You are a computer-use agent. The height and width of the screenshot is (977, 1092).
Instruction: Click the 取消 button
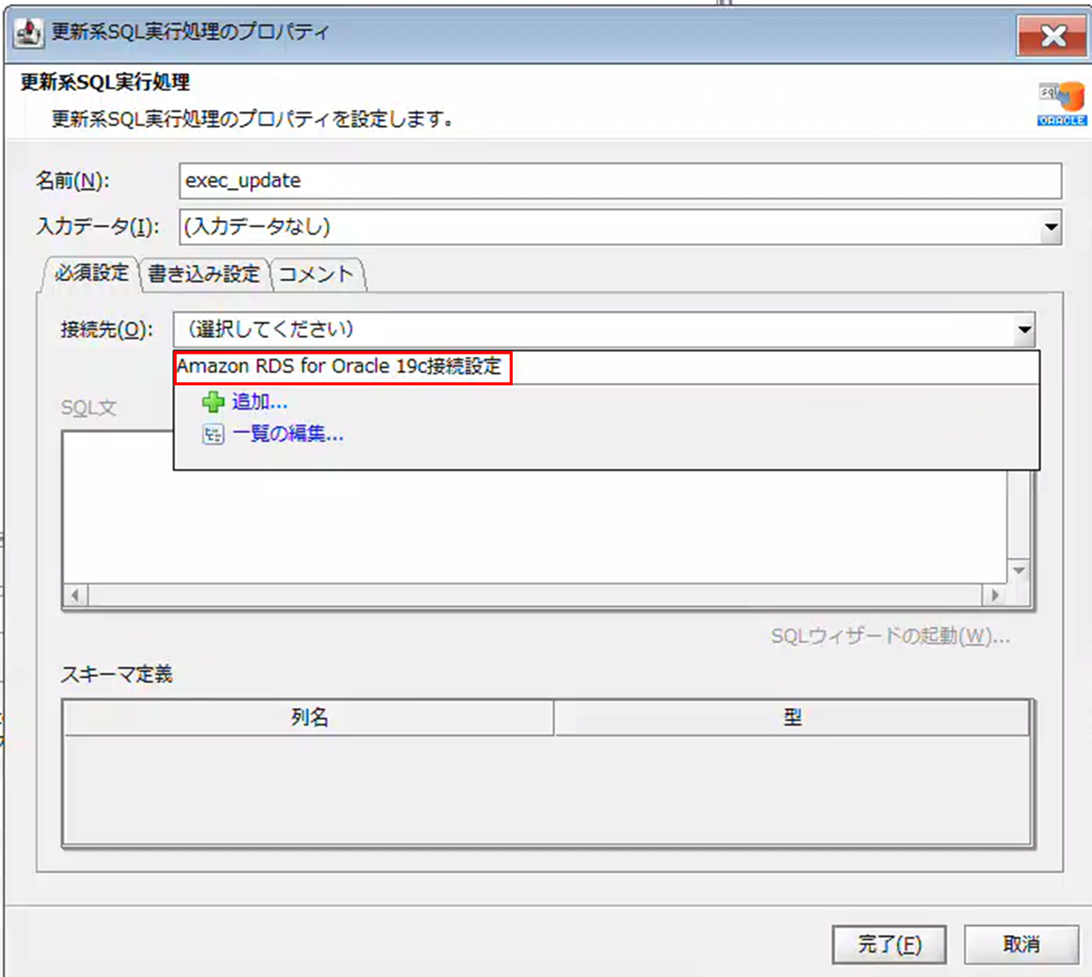coord(1021,944)
